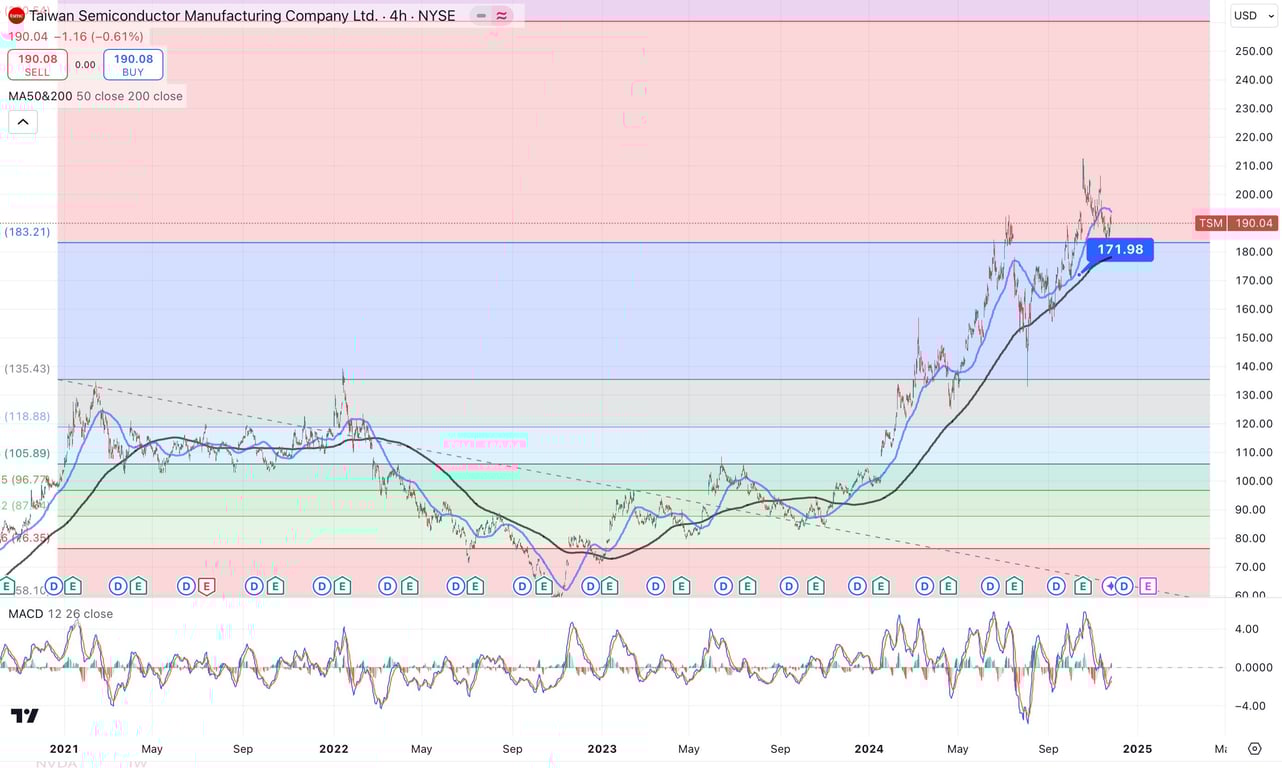Click the −4.00 MACD scale label
This screenshot has width=1282, height=768.
pos(1251,705)
